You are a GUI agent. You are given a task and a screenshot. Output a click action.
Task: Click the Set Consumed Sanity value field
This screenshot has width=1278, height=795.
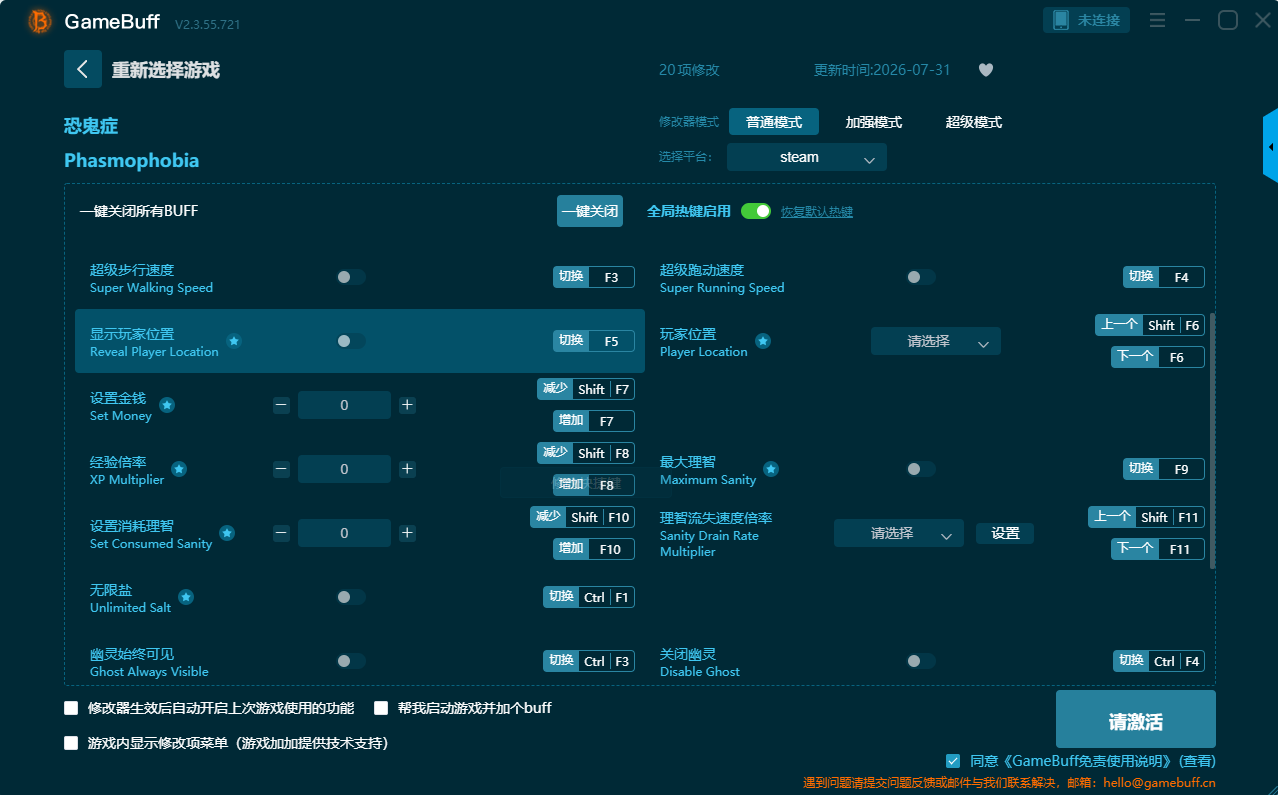click(344, 533)
